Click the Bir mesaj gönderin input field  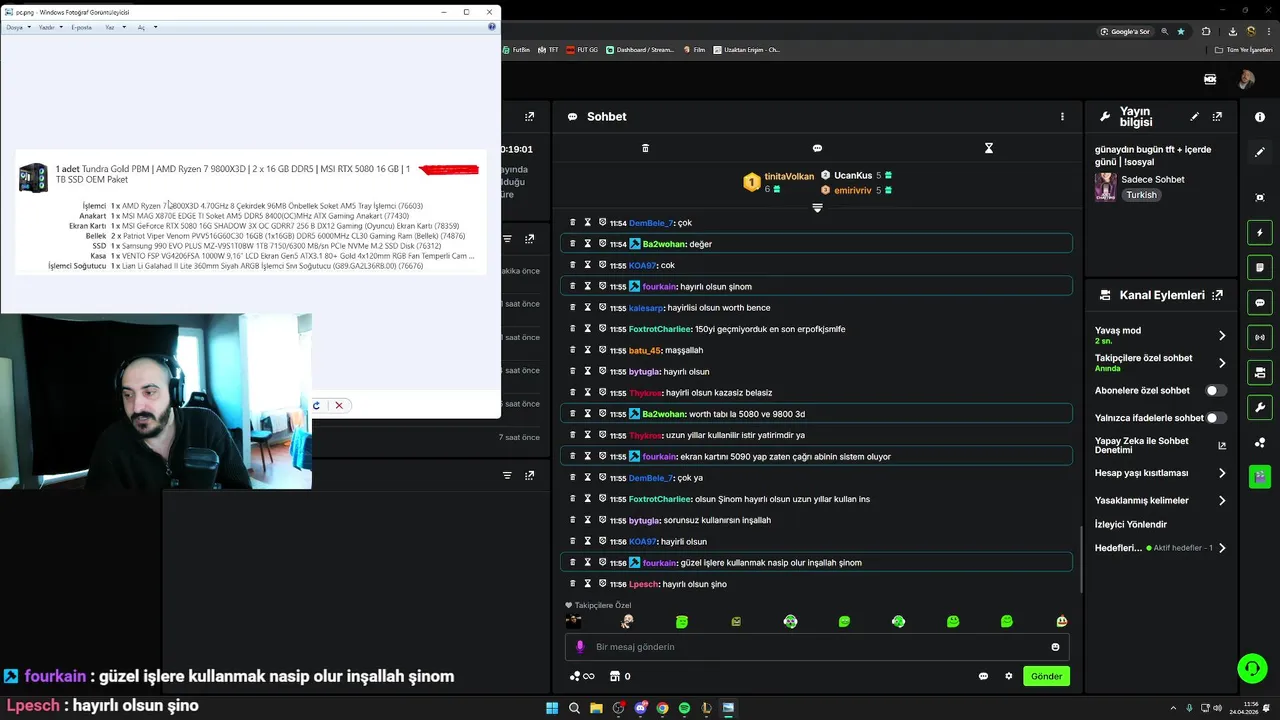click(x=815, y=647)
